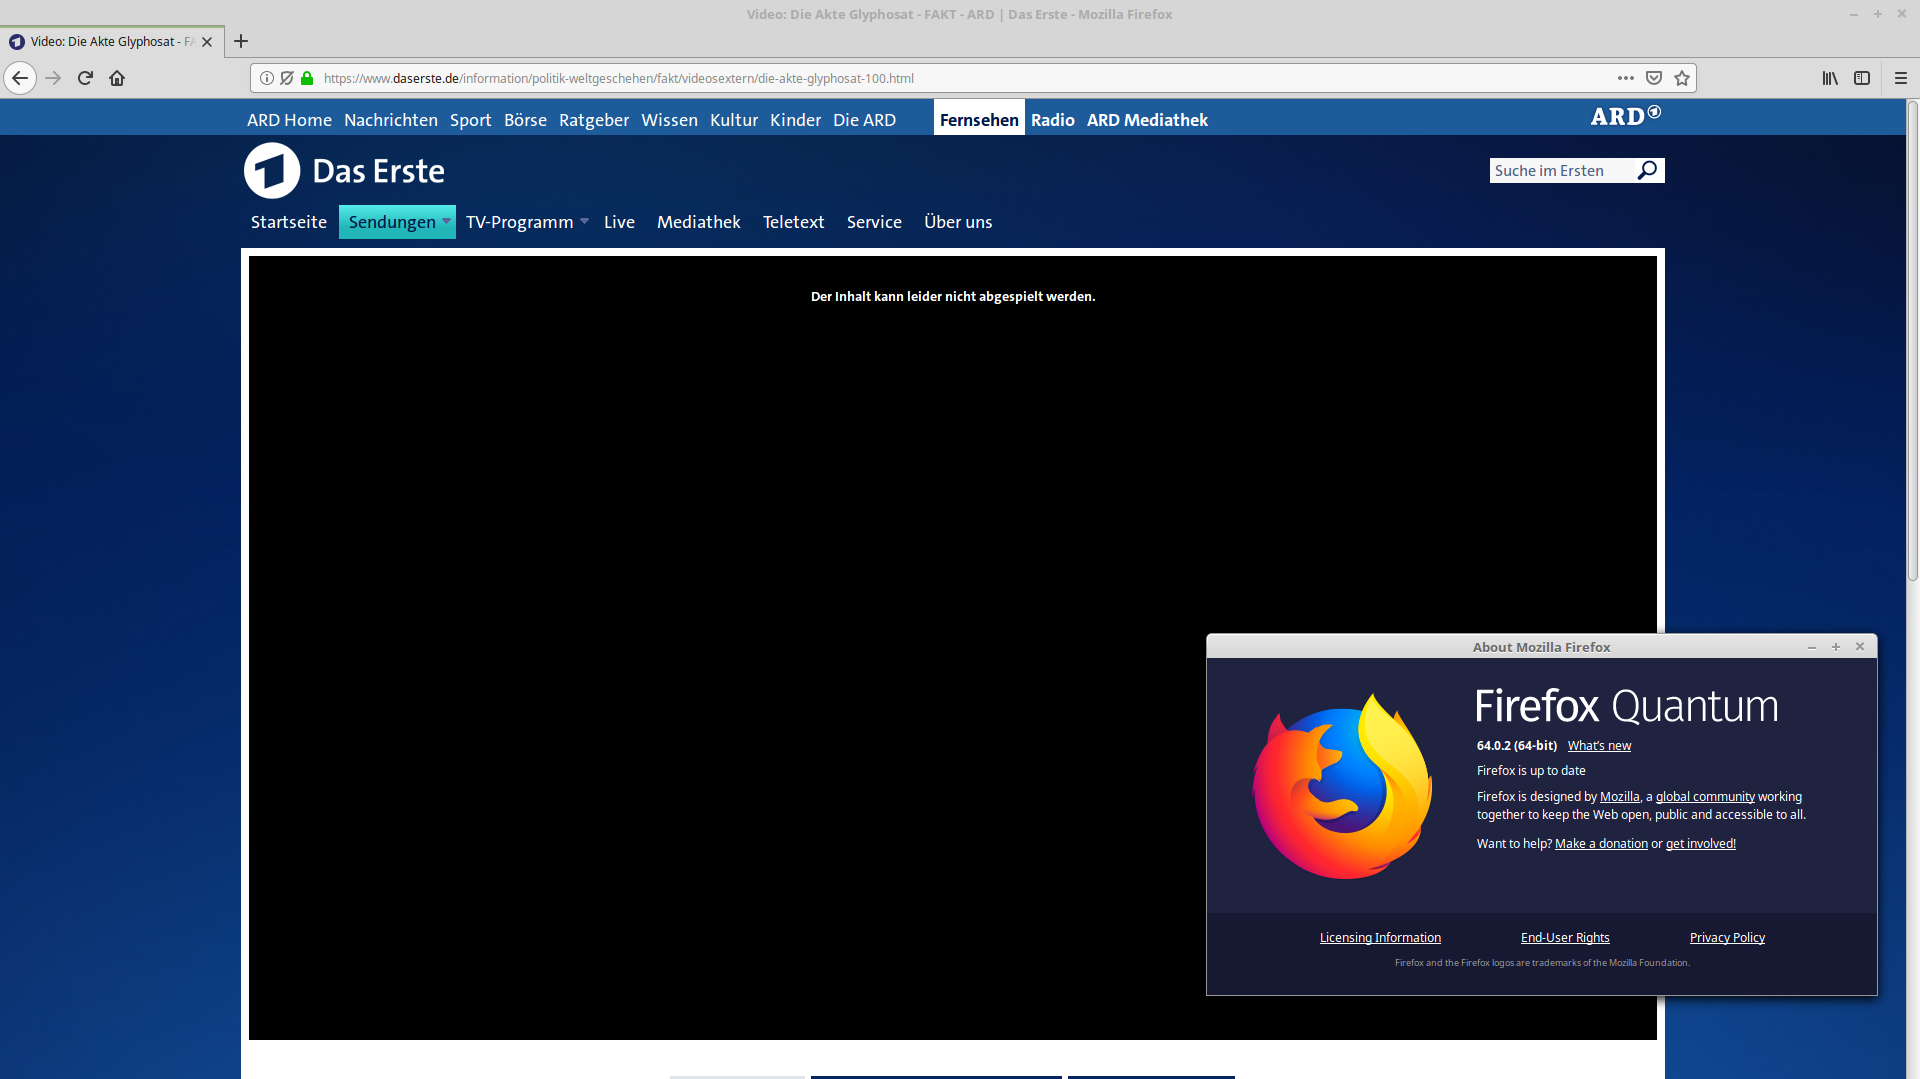Open Mediathek in the navigation
The width and height of the screenshot is (1920, 1079).
click(x=699, y=222)
